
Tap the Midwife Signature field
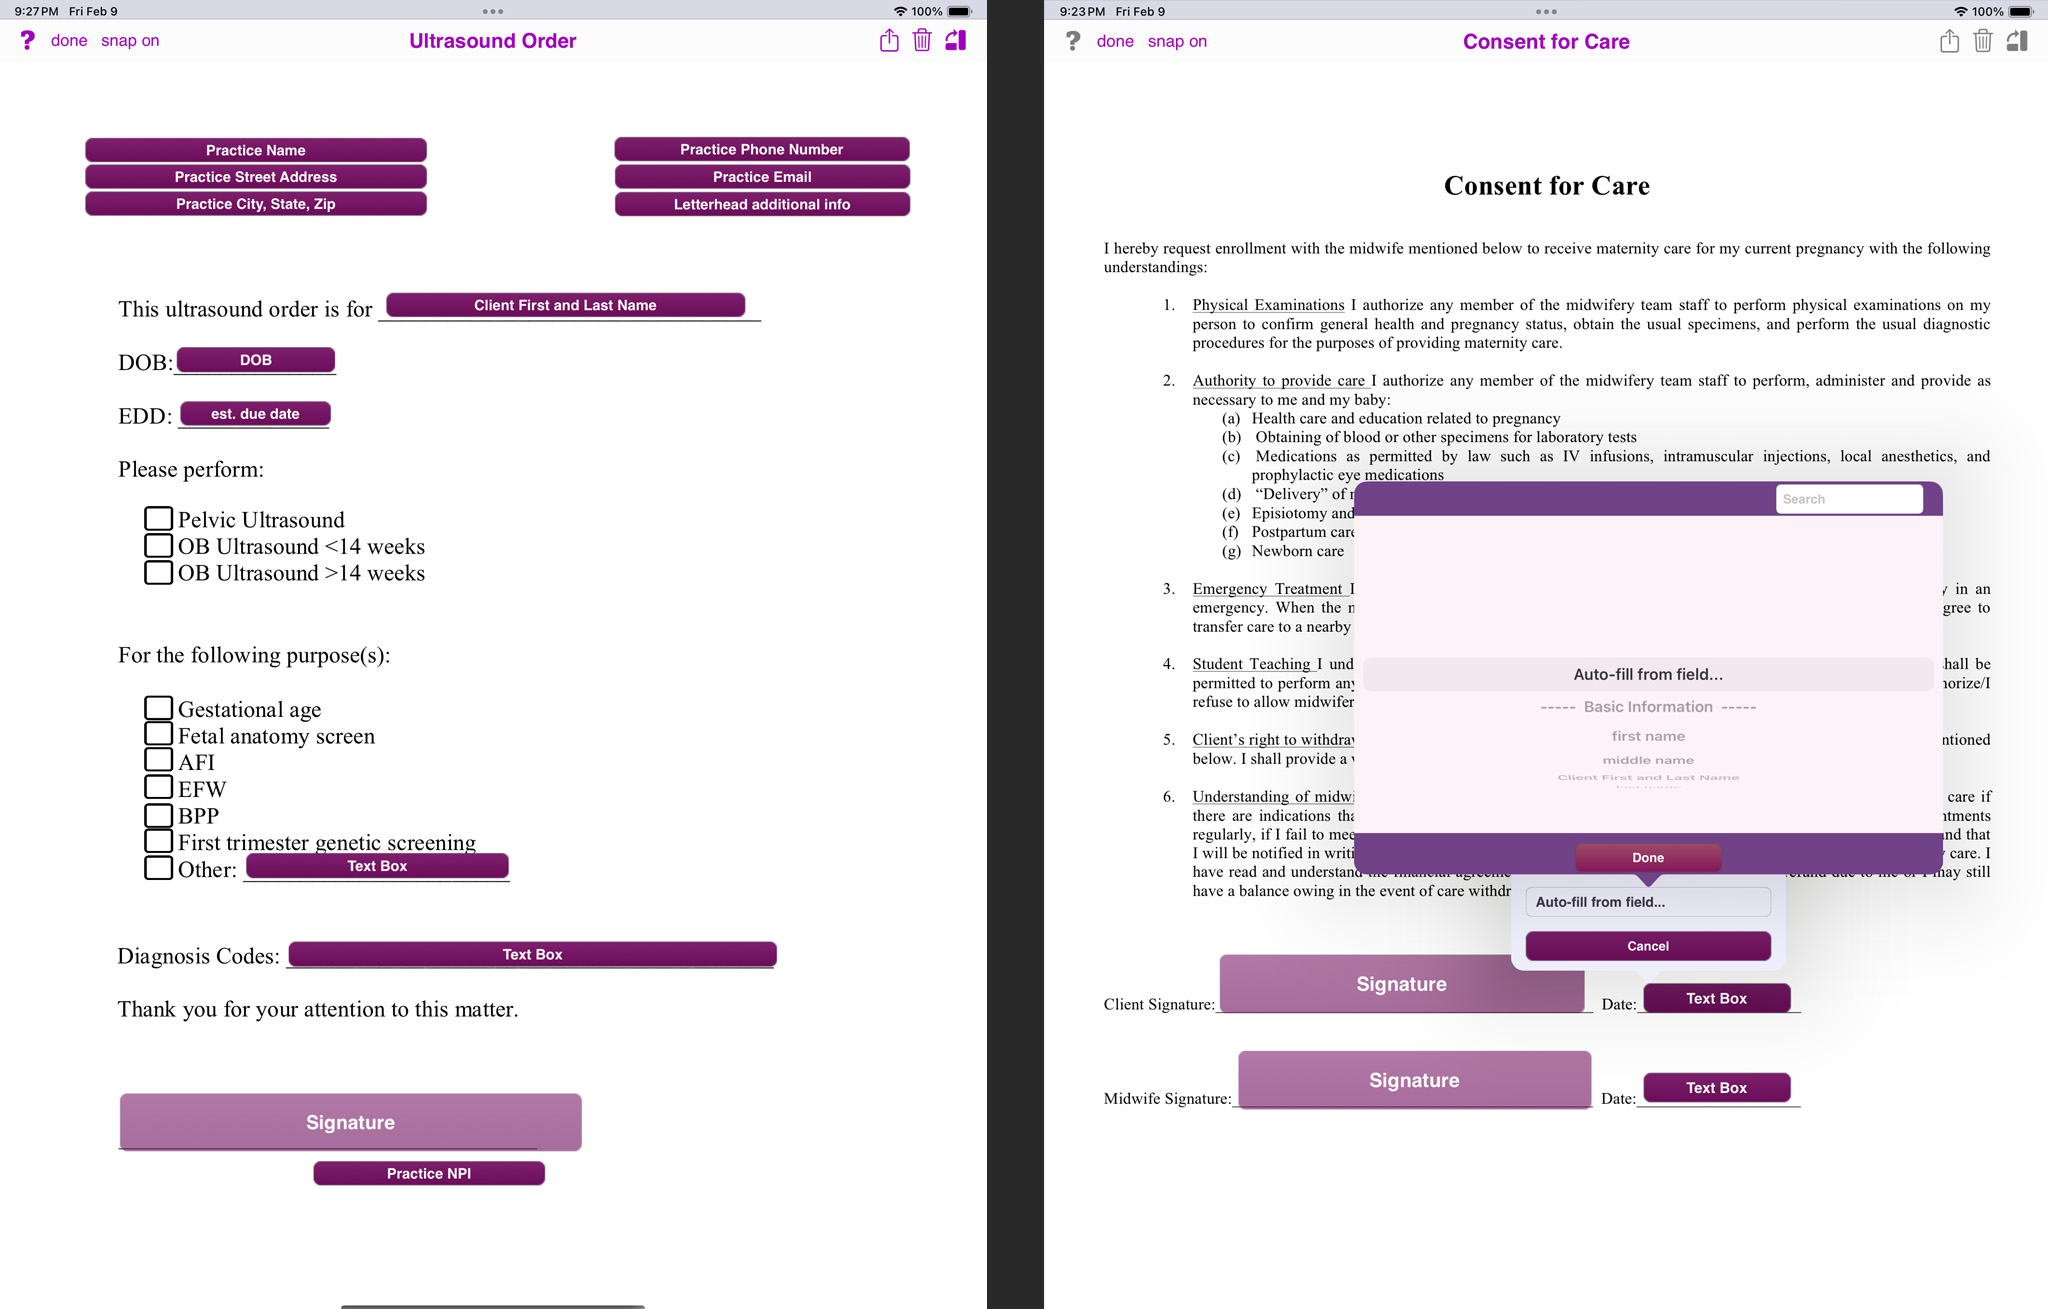[1414, 1079]
